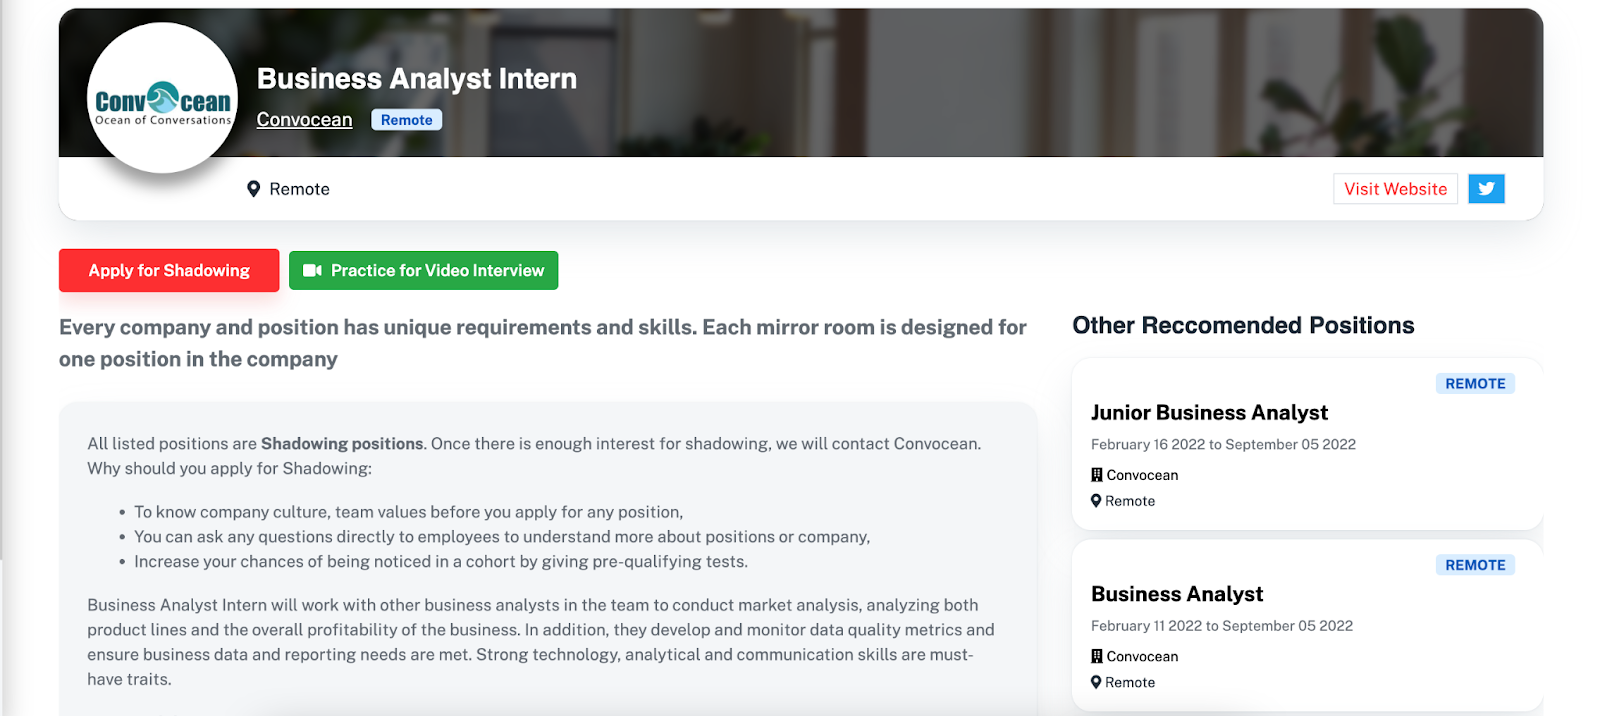
Task: Click REMOTE tag on Business Analyst card
Action: [1475, 565]
